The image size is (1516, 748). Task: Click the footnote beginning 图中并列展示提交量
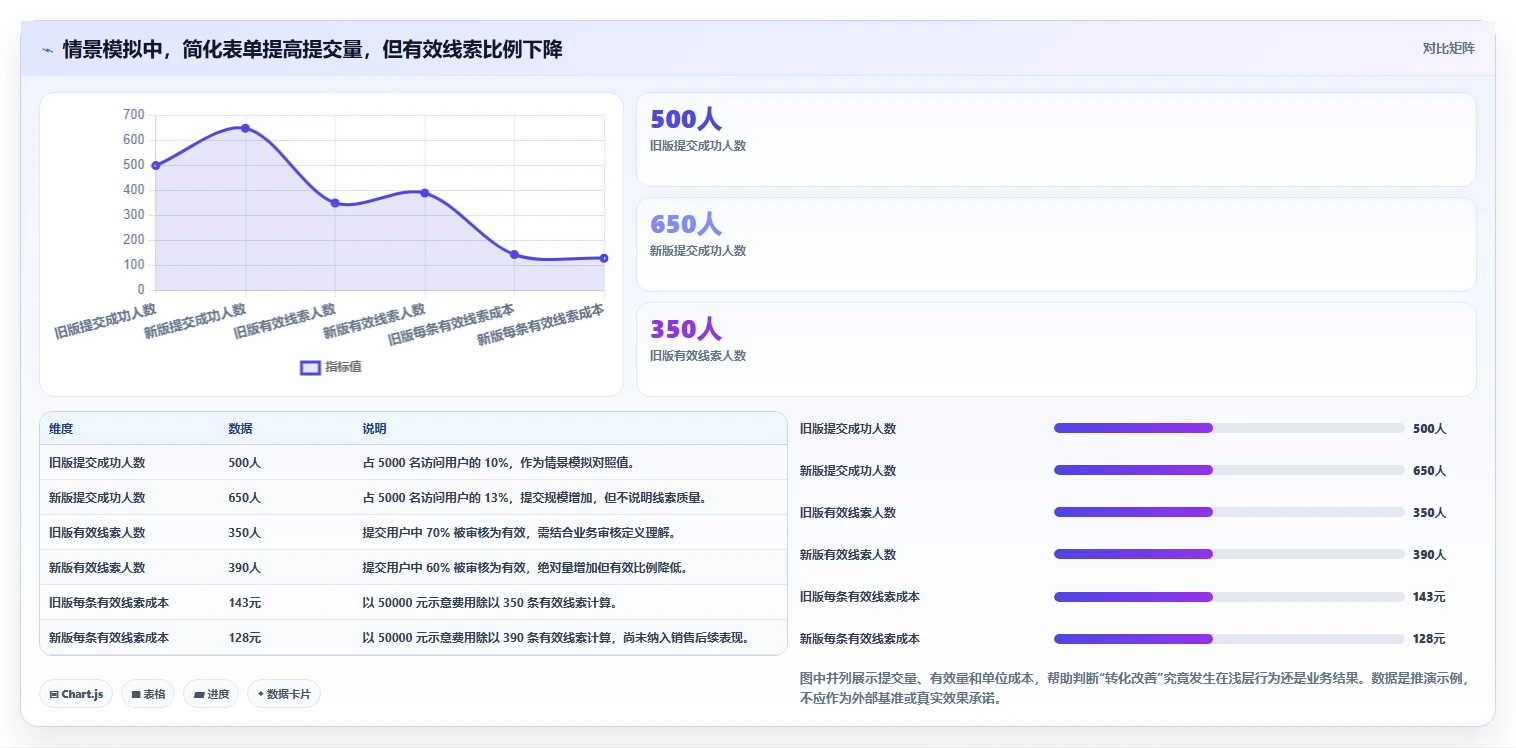coord(1134,688)
